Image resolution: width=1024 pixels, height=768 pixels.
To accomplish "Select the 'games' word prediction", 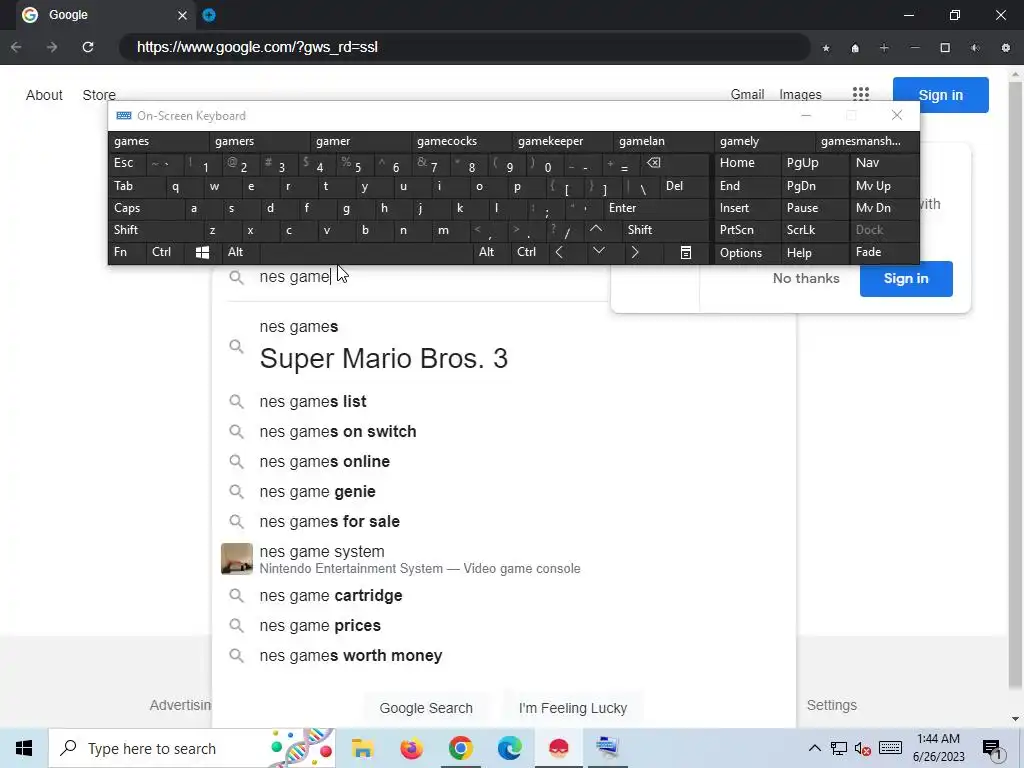I will pos(159,141).
